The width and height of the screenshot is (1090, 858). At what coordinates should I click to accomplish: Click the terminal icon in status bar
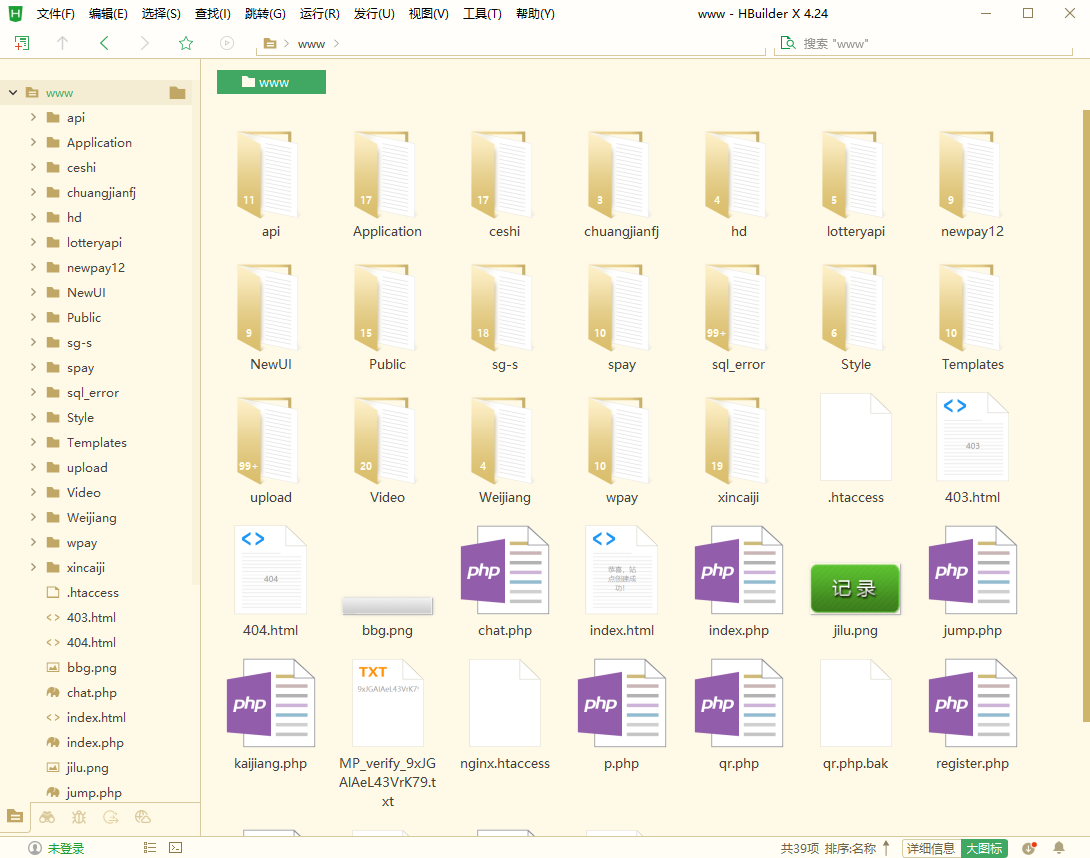(175, 848)
